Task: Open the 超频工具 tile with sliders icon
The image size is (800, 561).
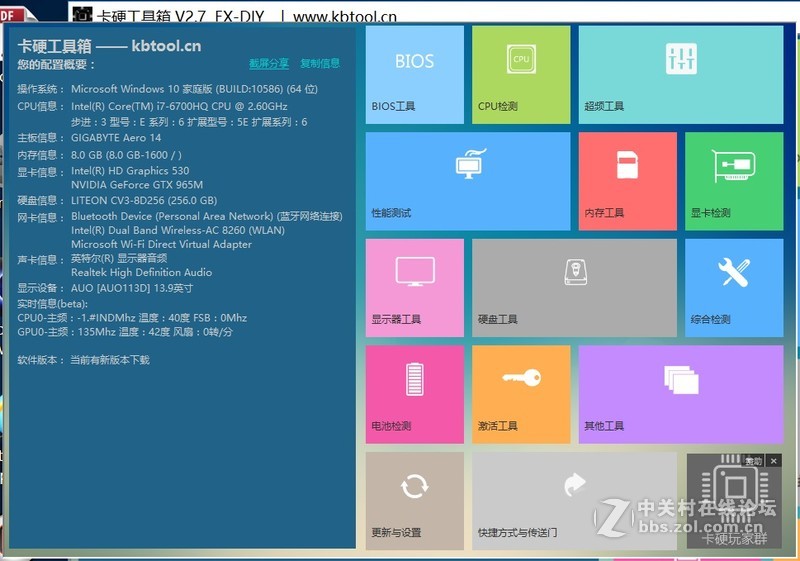Action: pos(681,74)
